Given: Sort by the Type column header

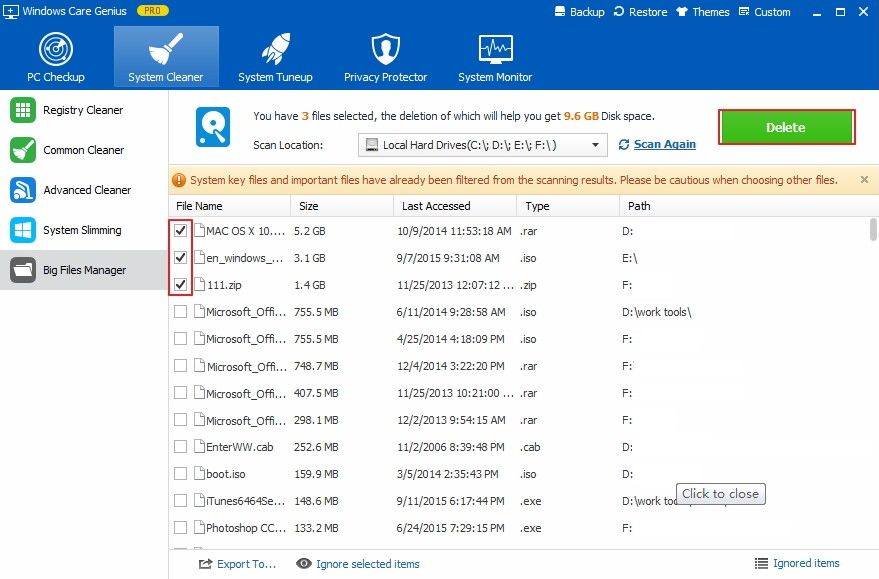Looking at the screenshot, I should click(x=568, y=206).
